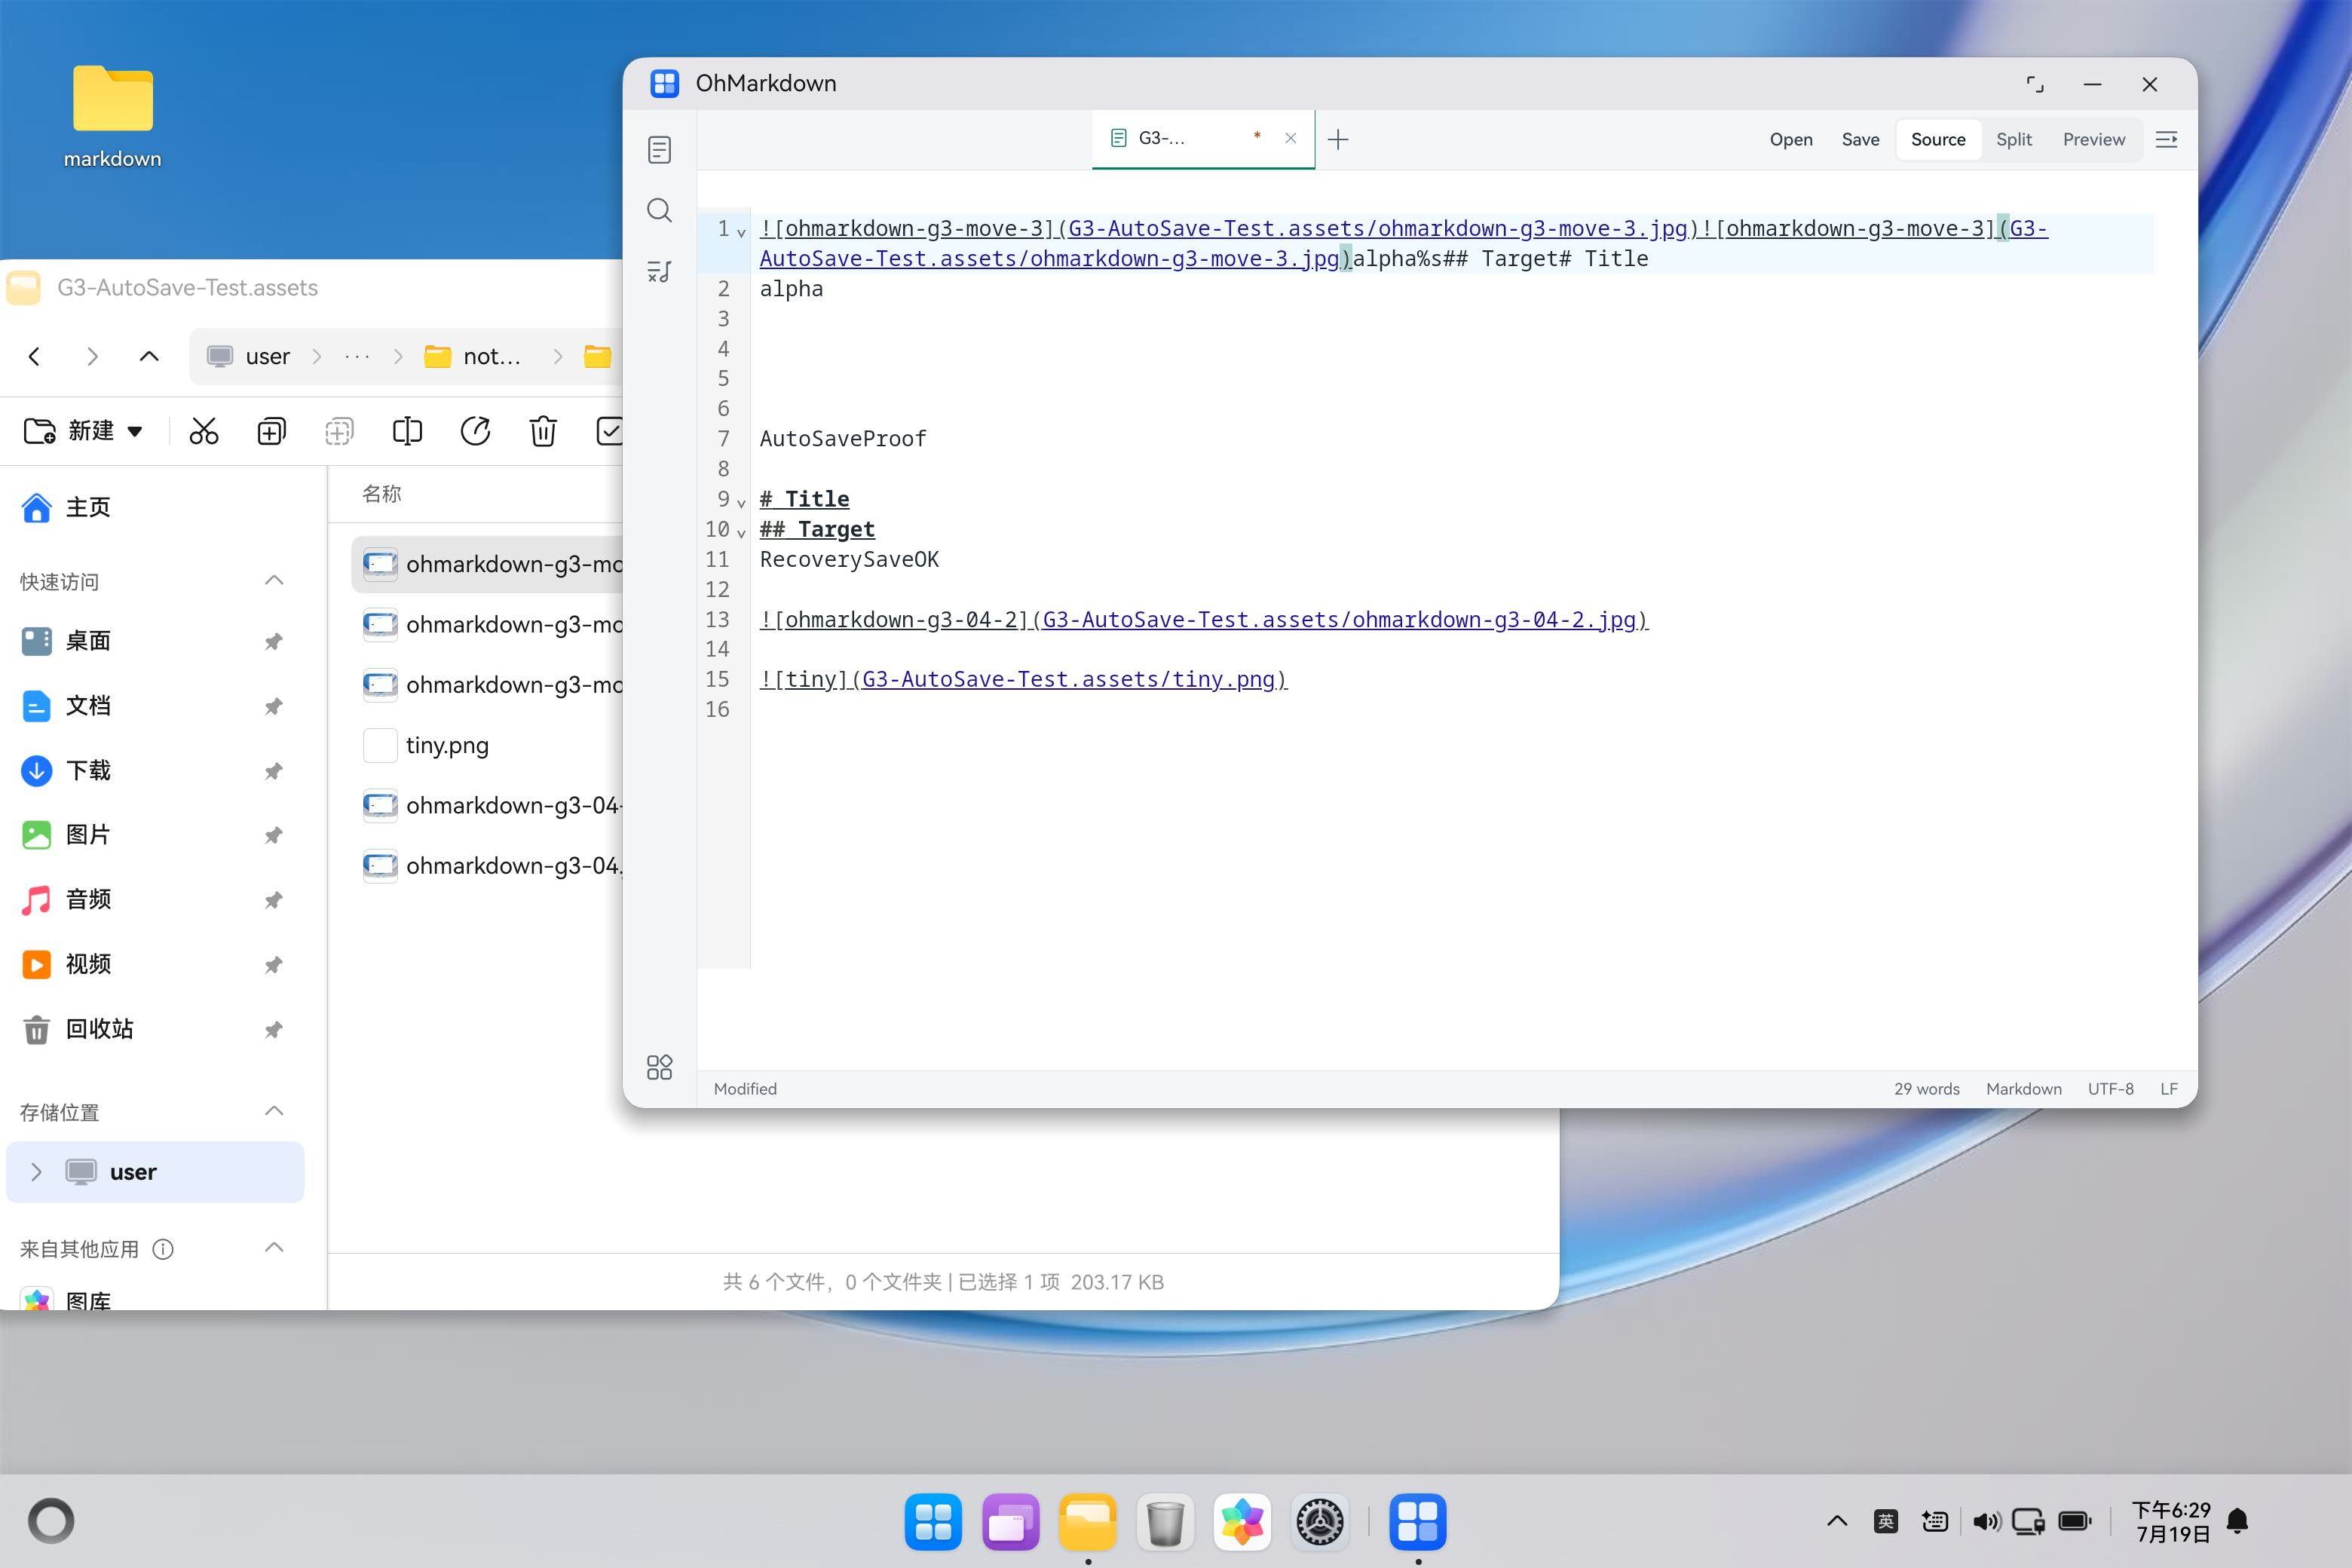Screen dimensions: 2352x1568
Task: Collapse the fold arrow on line 9
Action: click(741, 503)
